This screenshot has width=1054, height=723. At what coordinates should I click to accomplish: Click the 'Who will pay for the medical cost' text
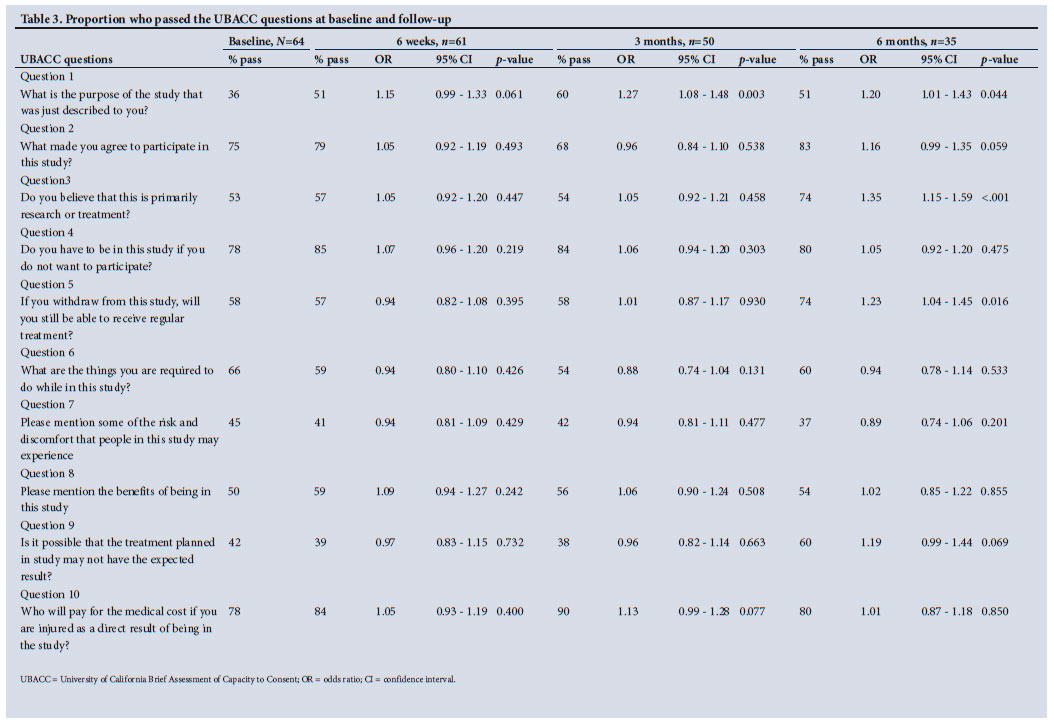[115, 611]
